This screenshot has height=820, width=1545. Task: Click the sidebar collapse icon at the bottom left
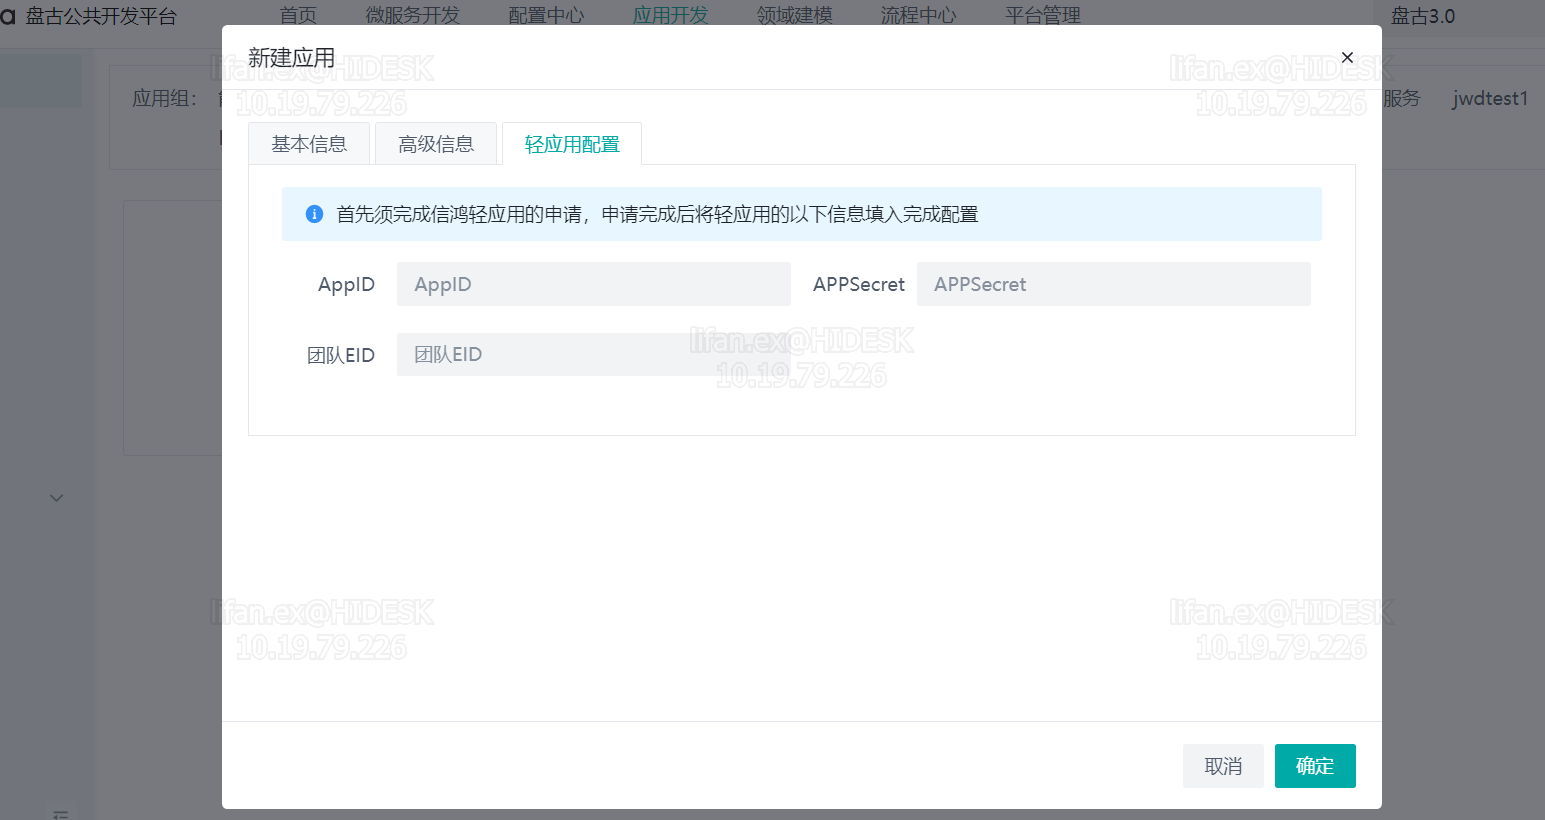[60, 815]
